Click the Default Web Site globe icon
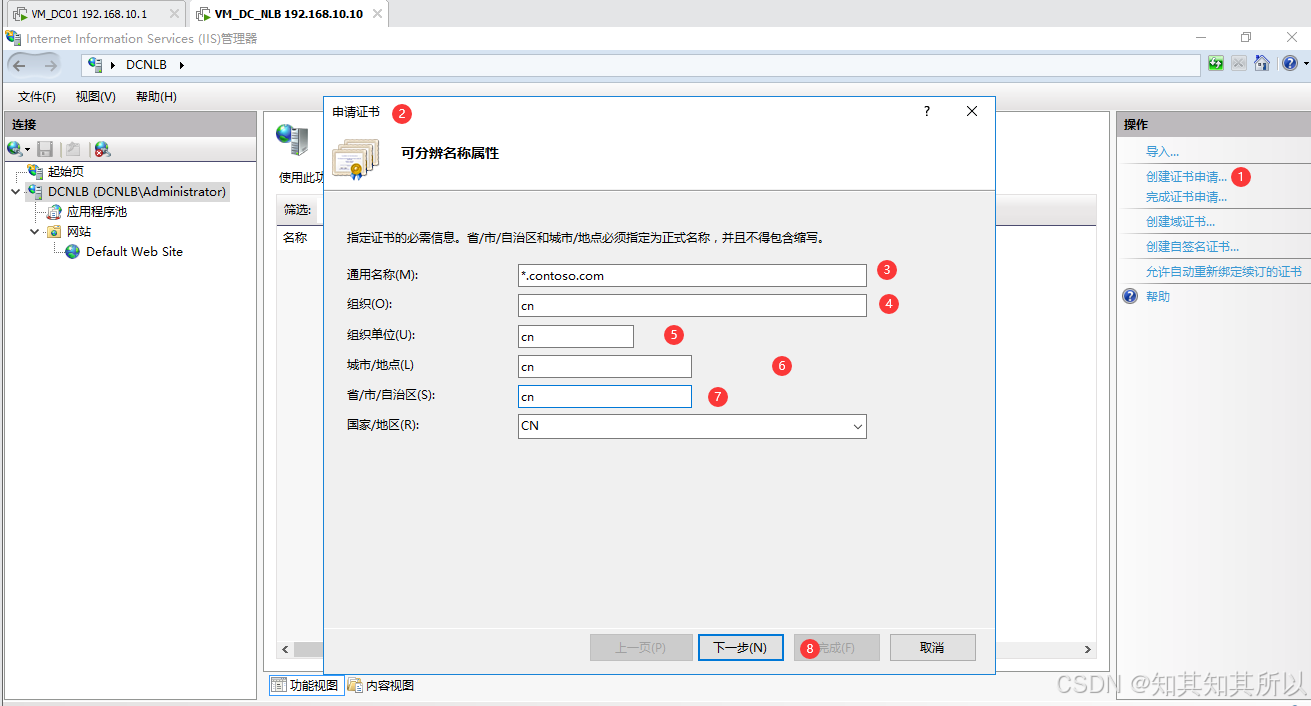This screenshot has width=1311, height=706. pyautogui.click(x=73, y=252)
